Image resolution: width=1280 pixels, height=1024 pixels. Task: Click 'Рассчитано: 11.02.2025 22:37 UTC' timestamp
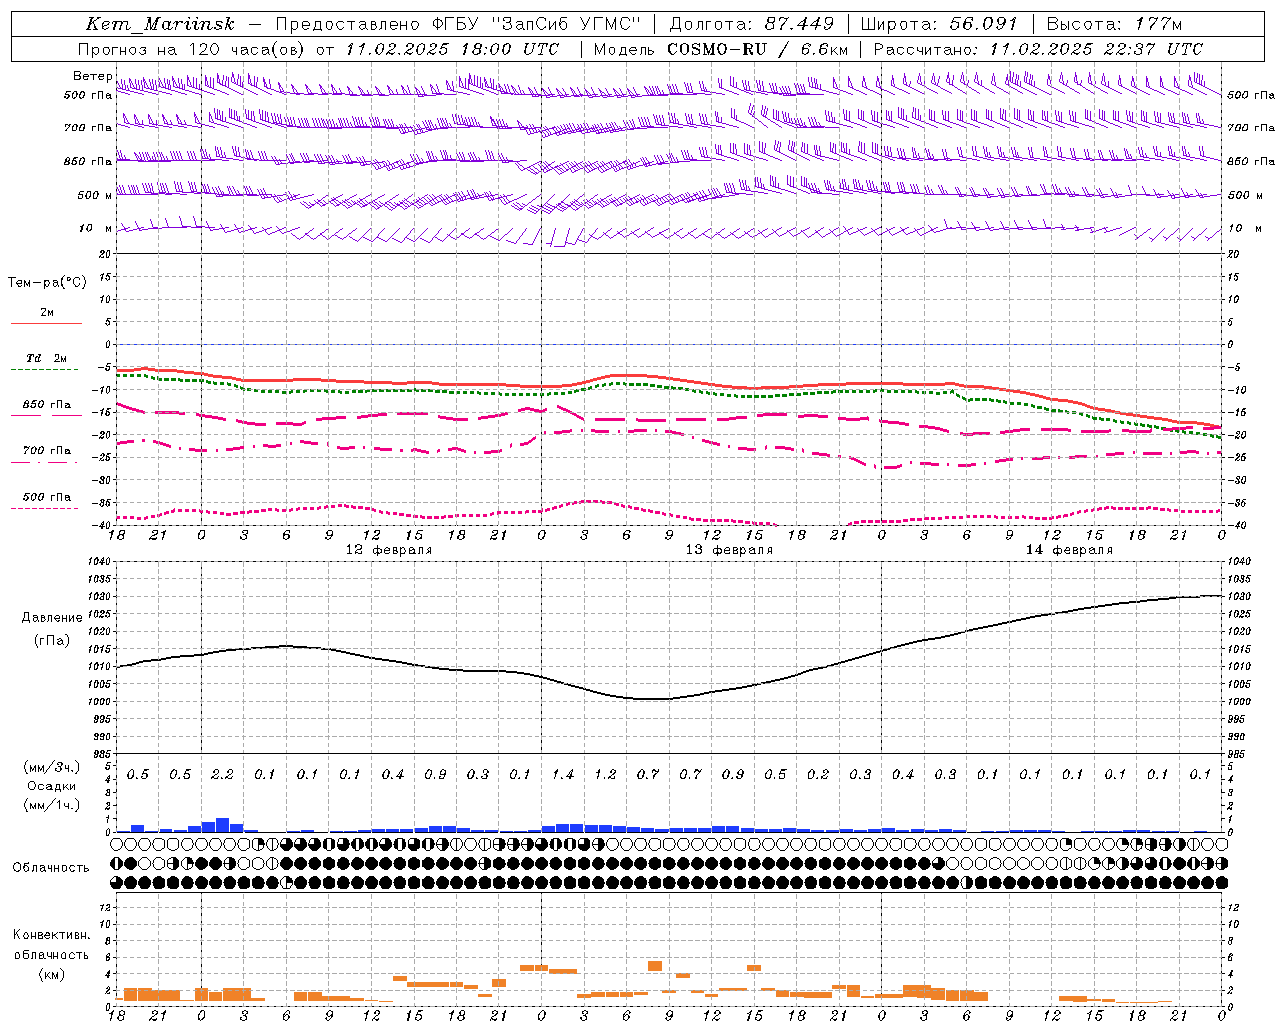coord(1038,49)
